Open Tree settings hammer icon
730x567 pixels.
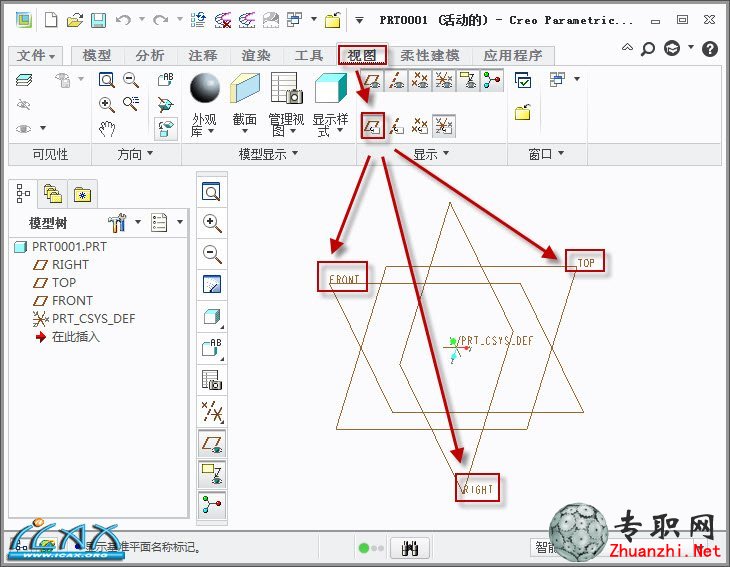tap(117, 223)
